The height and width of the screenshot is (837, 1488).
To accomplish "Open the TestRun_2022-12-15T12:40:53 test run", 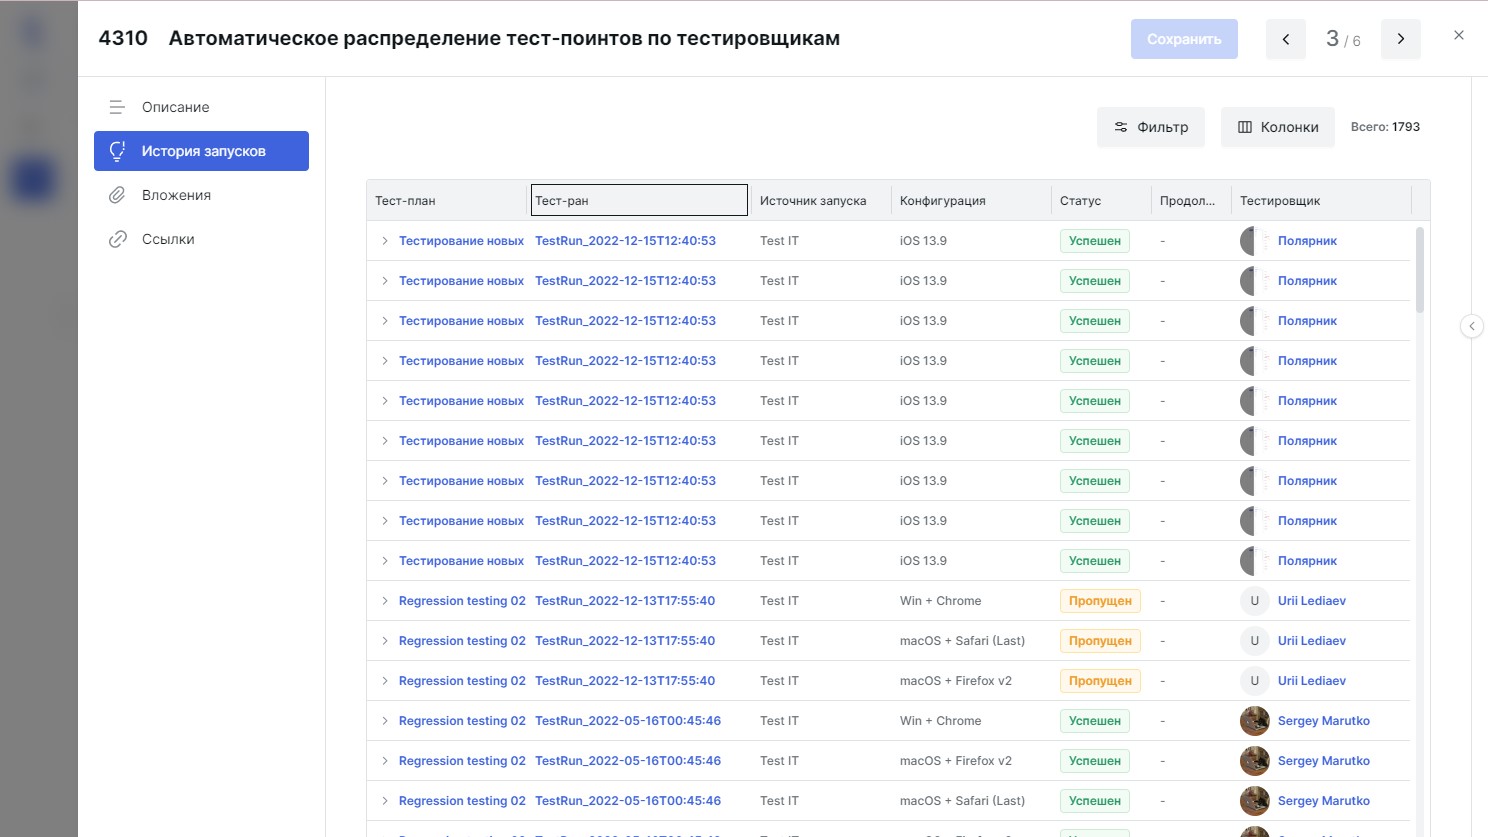I will coord(626,240).
